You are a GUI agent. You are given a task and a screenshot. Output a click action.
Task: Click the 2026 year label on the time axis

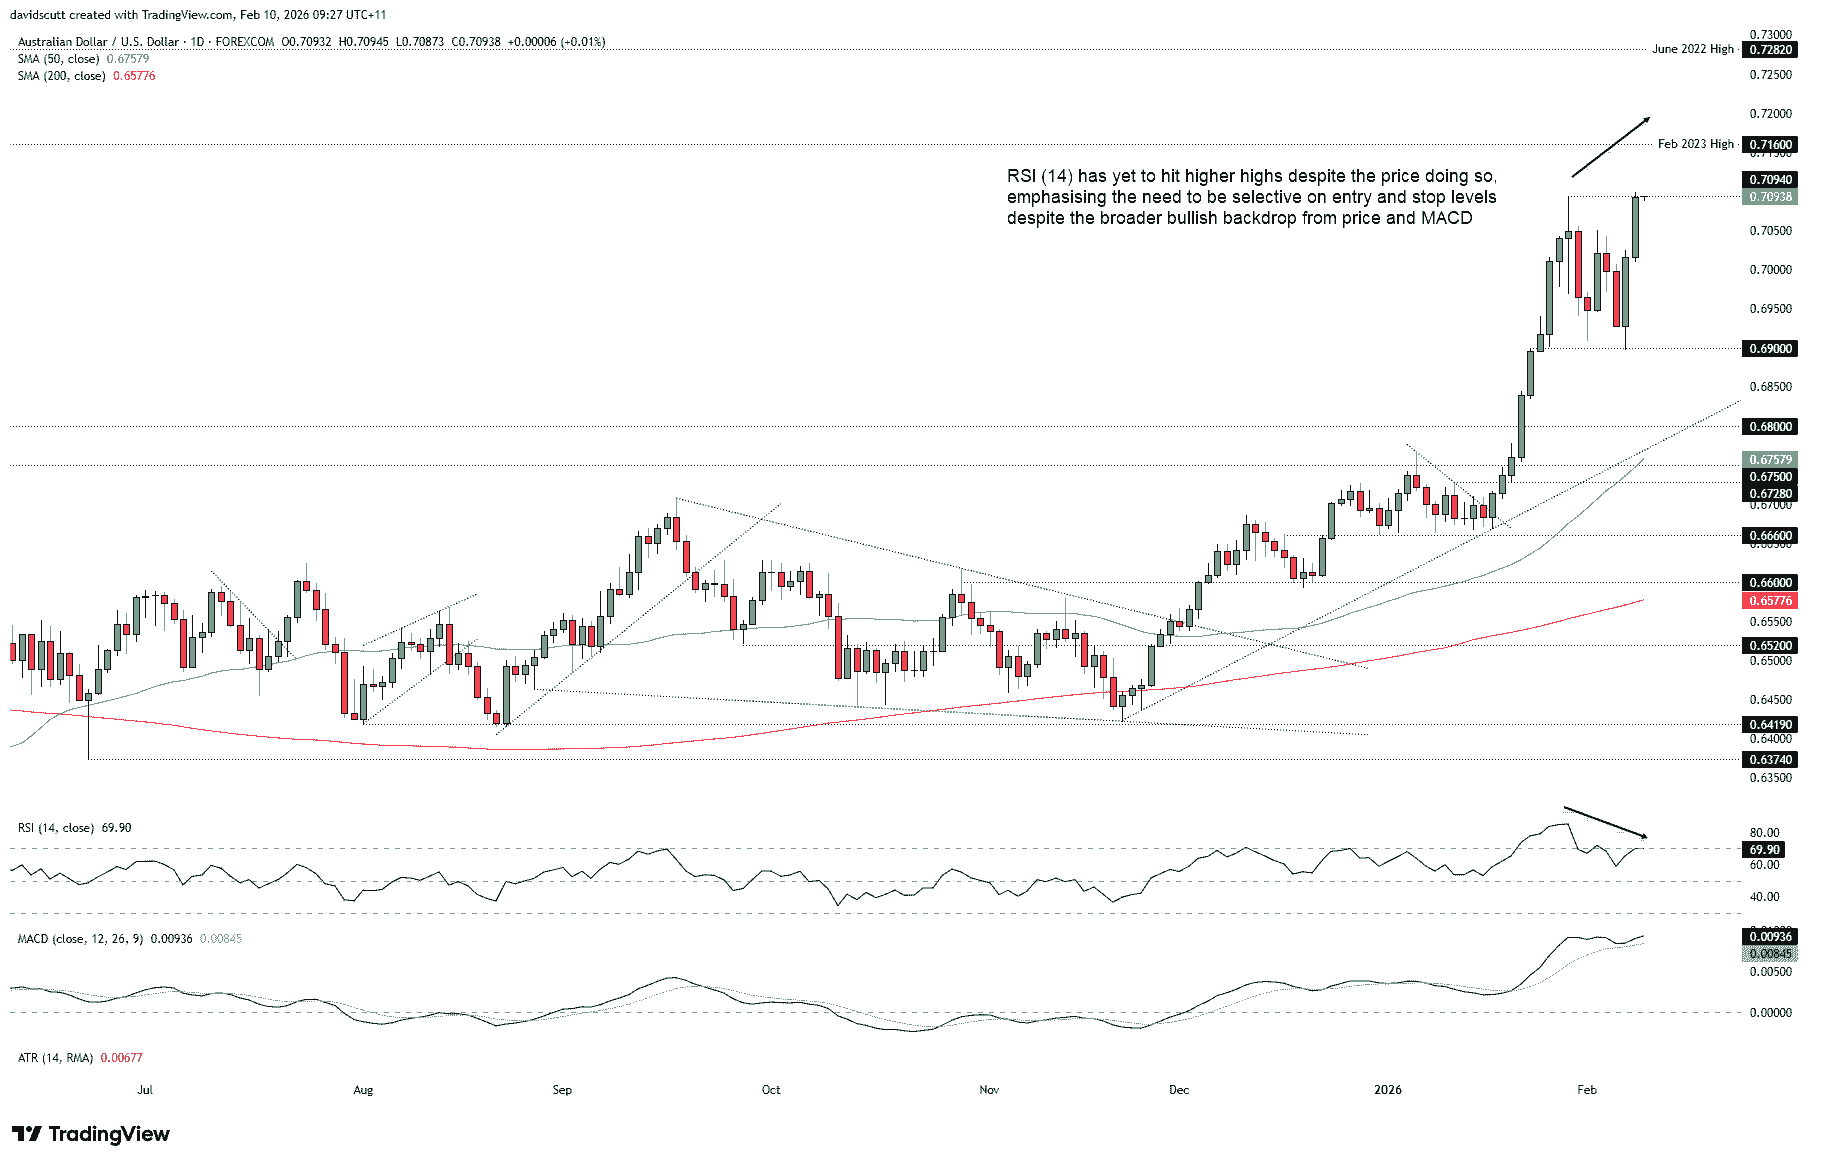pyautogui.click(x=1388, y=1090)
